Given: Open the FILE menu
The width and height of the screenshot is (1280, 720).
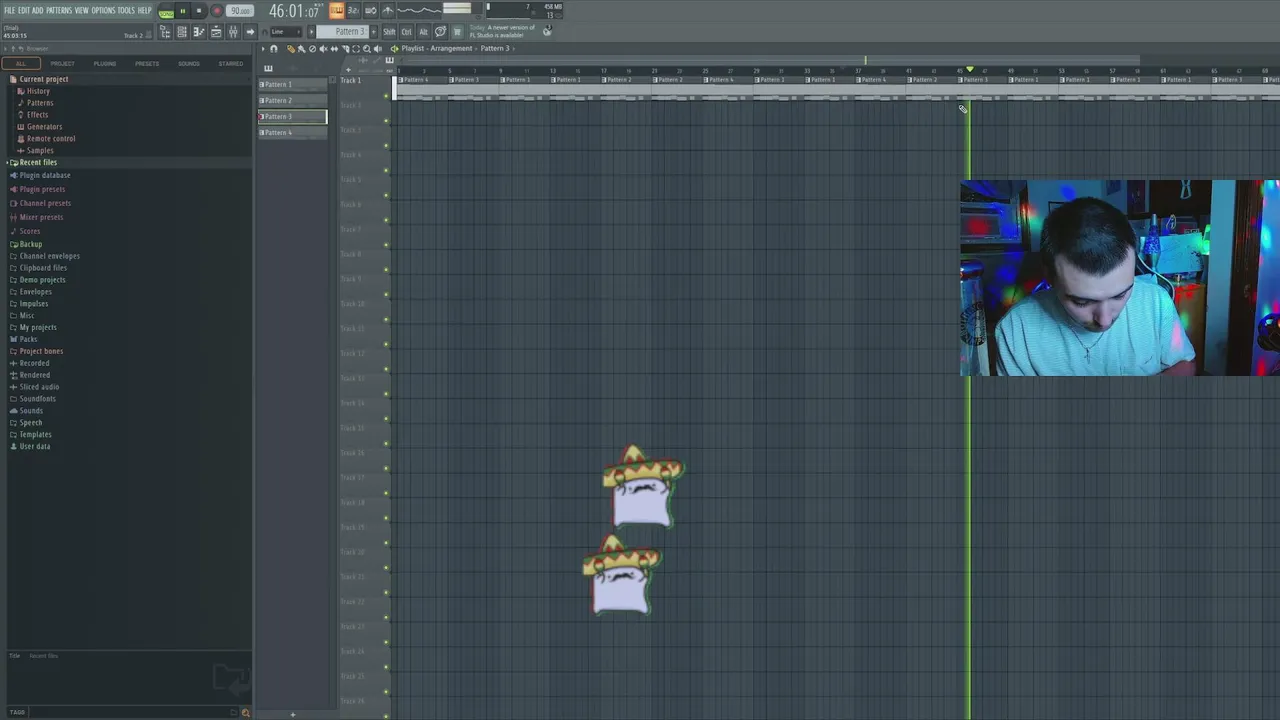Looking at the screenshot, I should click(9, 10).
